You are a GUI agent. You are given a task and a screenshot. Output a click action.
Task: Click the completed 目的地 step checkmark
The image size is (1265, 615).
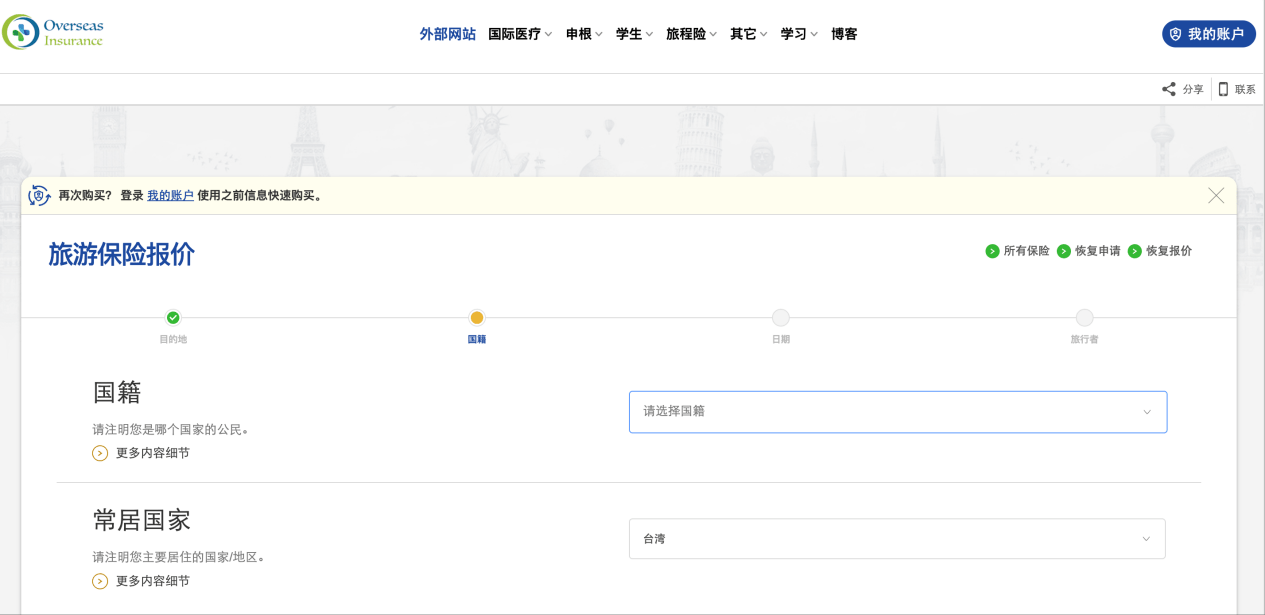click(173, 318)
